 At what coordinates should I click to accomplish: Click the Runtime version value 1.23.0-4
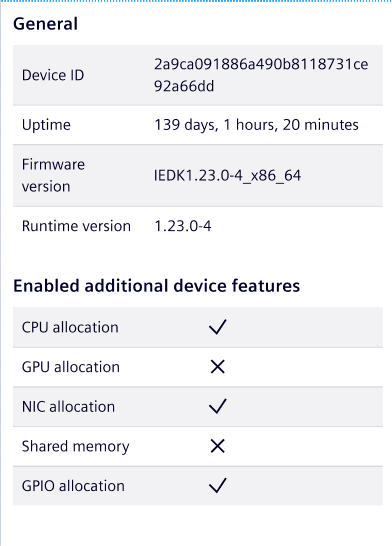[x=182, y=226]
